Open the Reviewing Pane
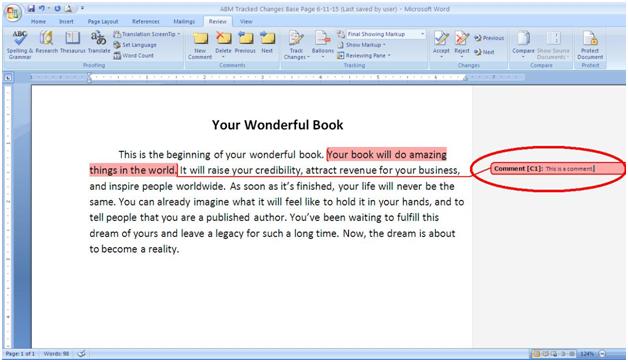The image size is (628, 362). (x=364, y=56)
